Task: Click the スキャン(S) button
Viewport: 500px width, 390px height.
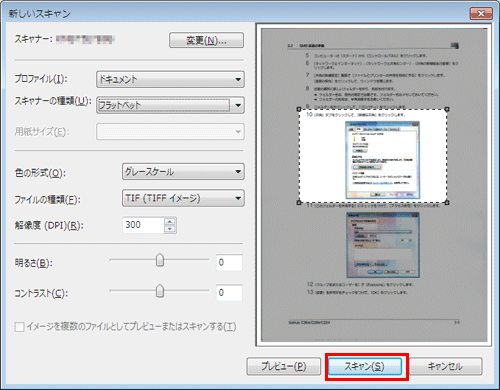Action: pyautogui.click(x=365, y=367)
